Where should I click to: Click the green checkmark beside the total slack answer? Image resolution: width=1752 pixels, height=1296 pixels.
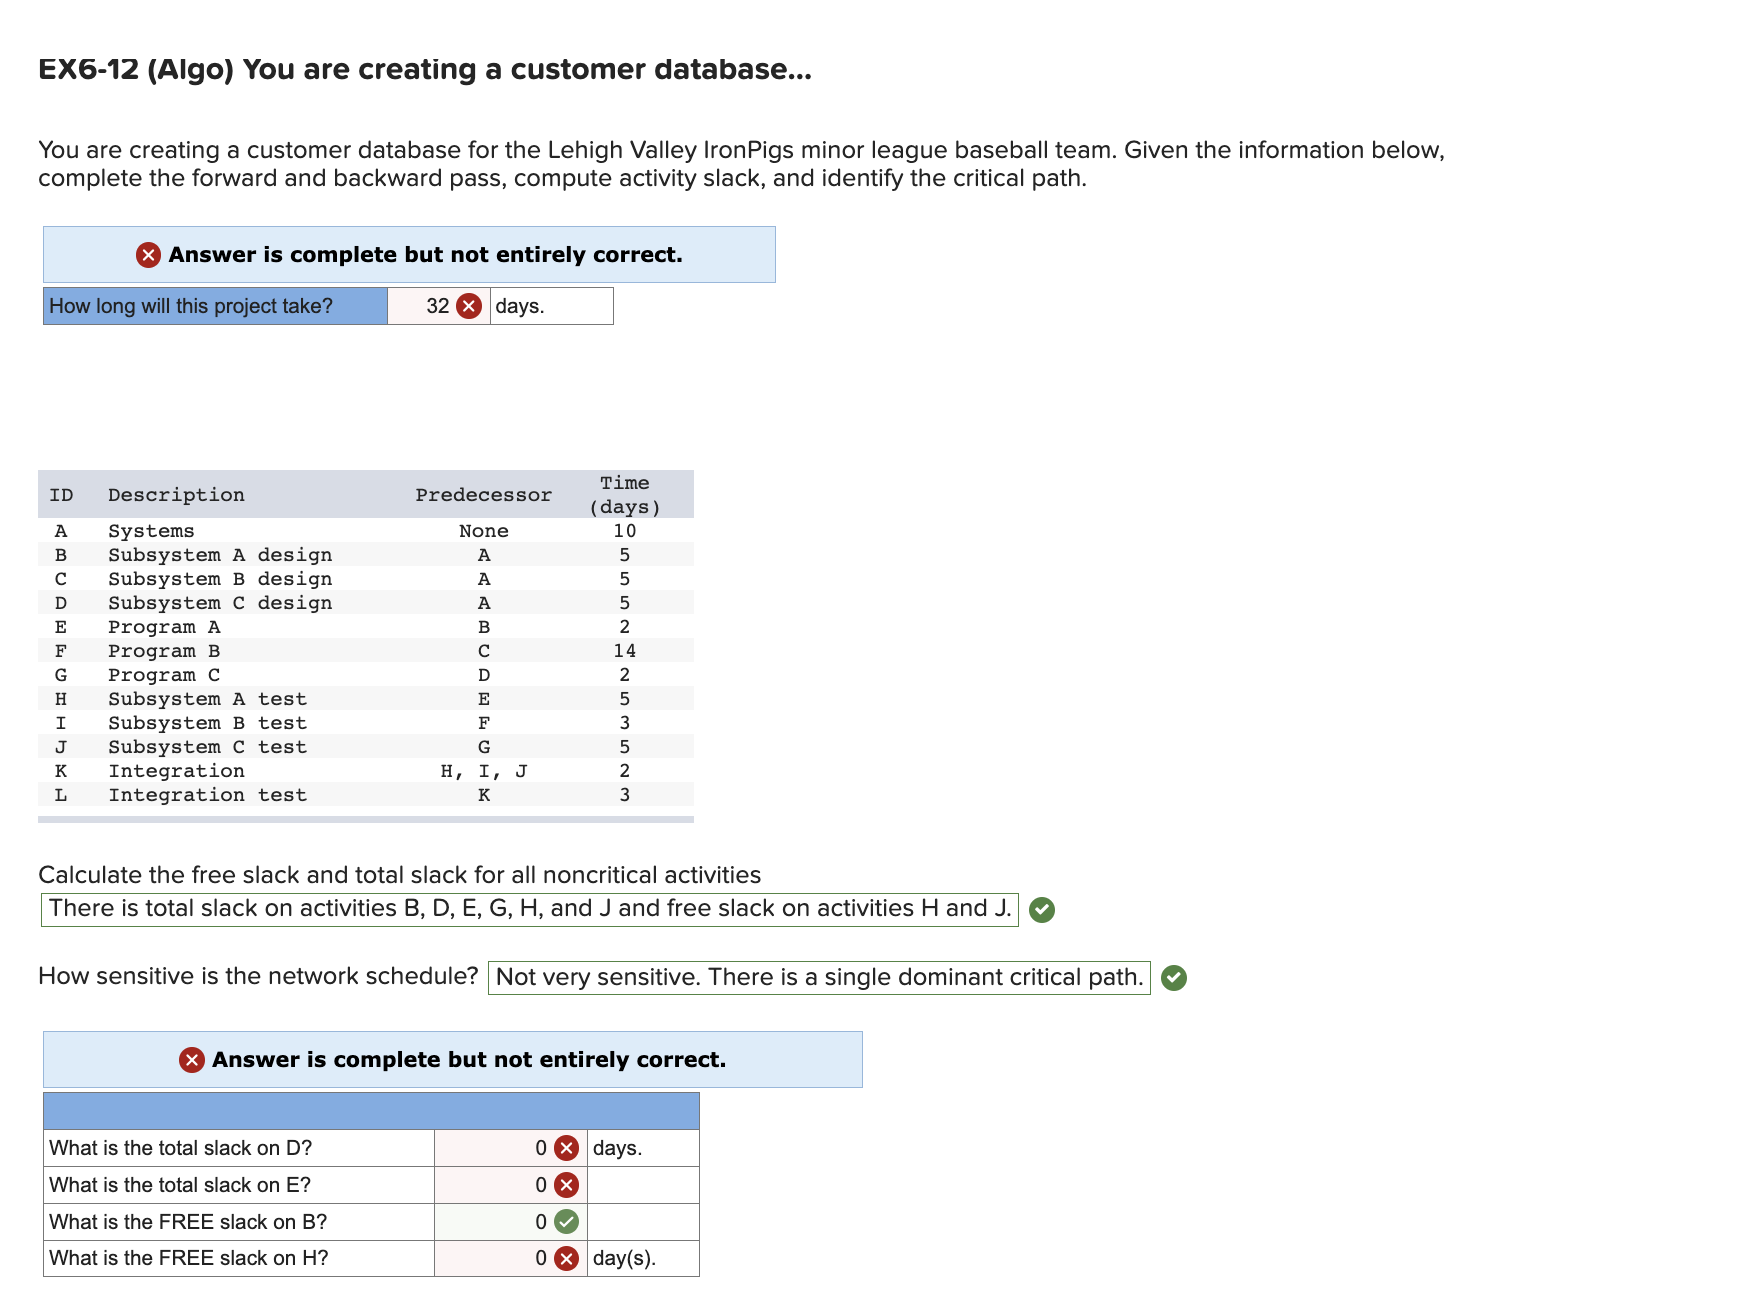[1043, 910]
